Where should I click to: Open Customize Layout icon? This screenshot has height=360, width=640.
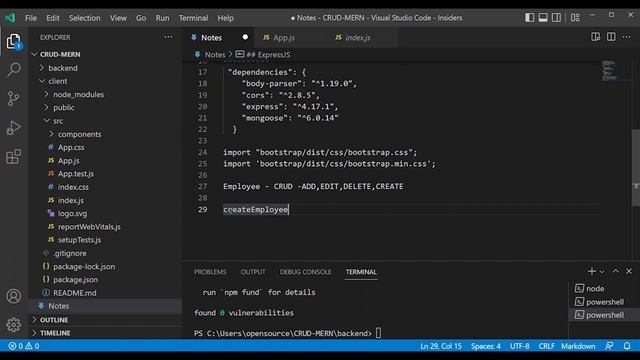[575, 18]
